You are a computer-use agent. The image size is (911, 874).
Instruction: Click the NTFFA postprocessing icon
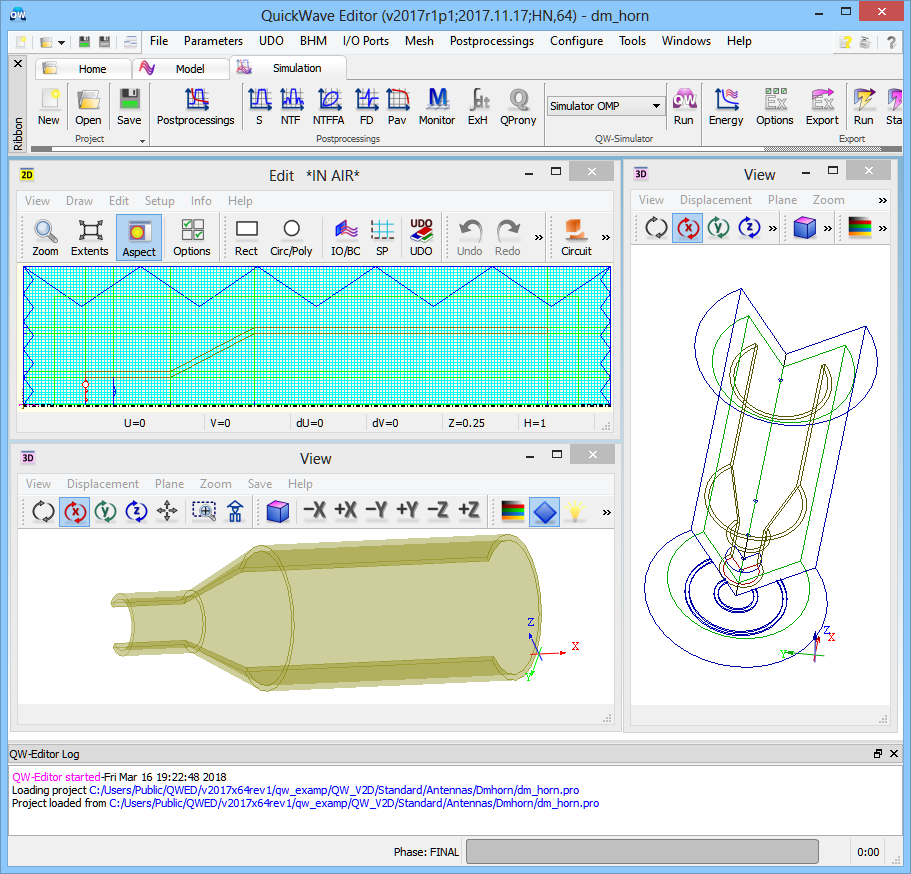coord(329,107)
